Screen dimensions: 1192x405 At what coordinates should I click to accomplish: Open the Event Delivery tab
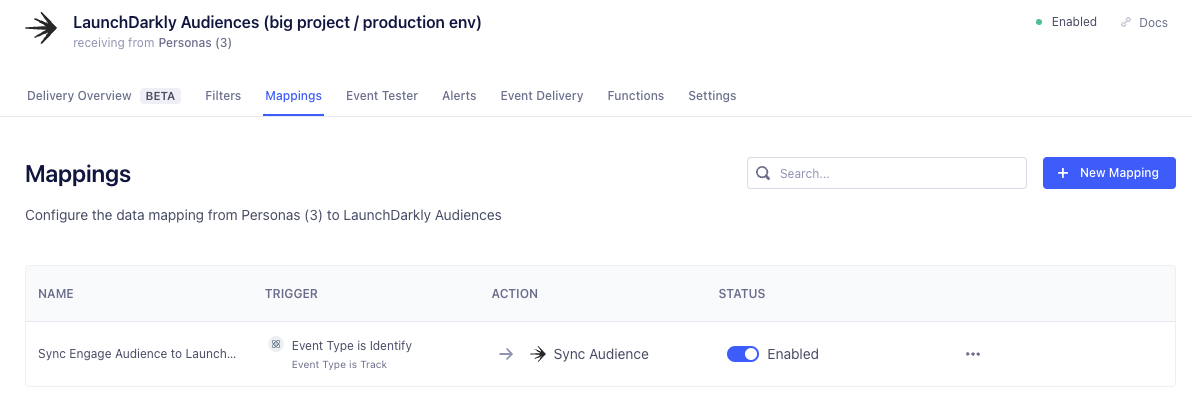click(542, 96)
